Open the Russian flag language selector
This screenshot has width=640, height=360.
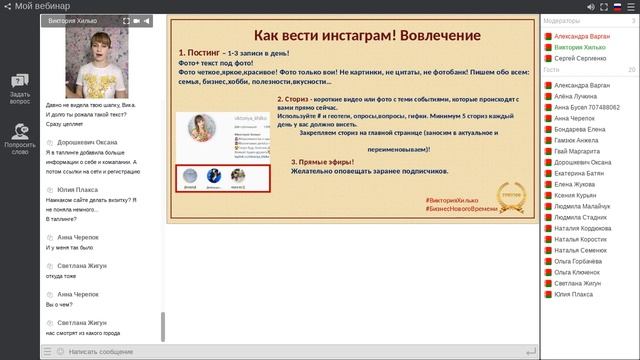click(x=618, y=7)
